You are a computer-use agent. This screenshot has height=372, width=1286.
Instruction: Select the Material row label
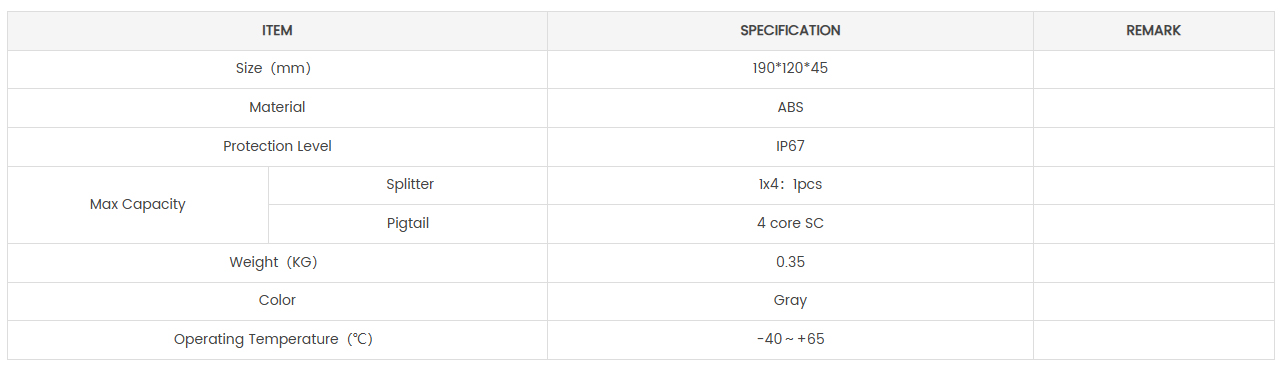(x=277, y=108)
